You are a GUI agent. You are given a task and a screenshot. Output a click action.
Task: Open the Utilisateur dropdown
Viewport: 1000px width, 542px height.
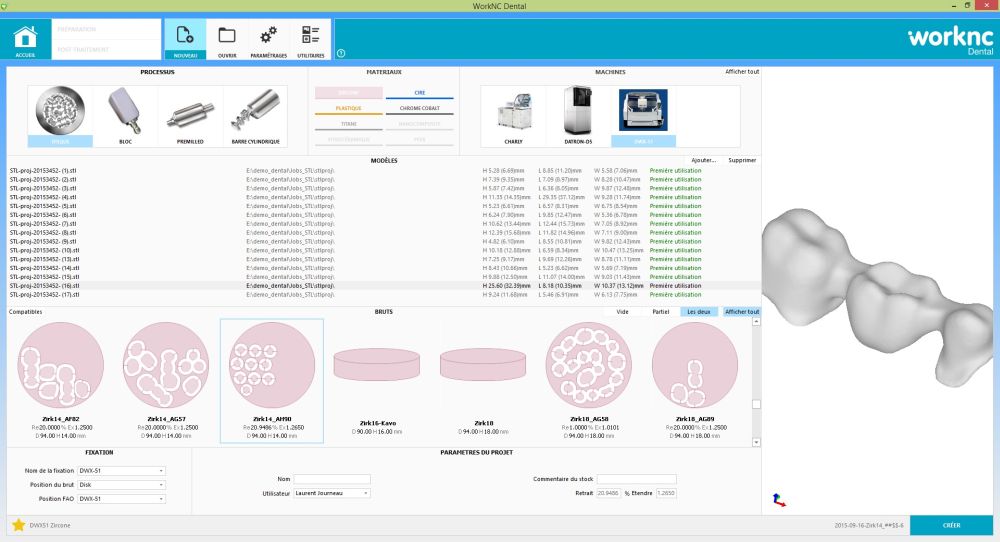pos(332,493)
